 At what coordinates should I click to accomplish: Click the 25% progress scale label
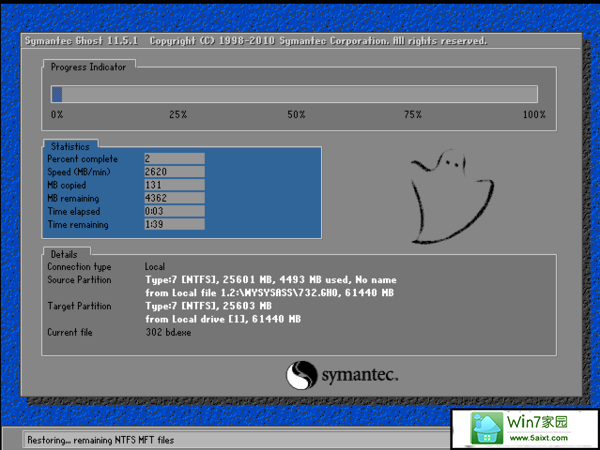pyautogui.click(x=178, y=114)
